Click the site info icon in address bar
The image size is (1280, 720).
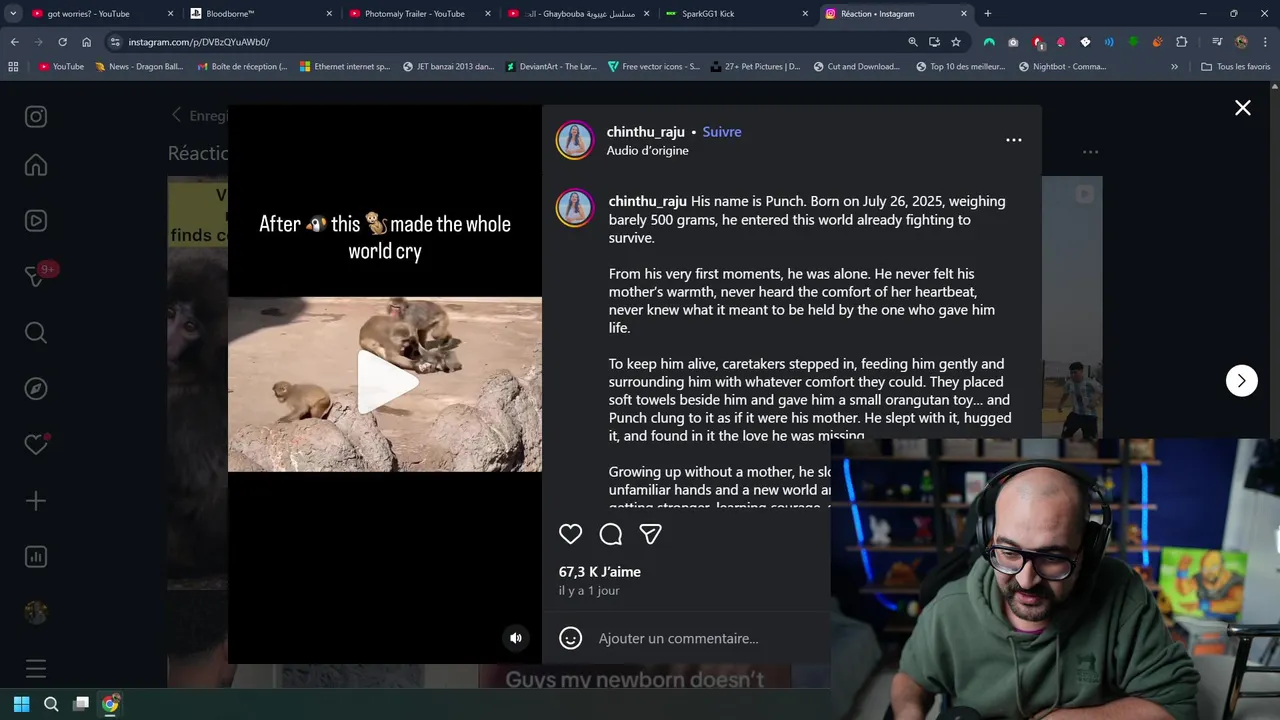(x=115, y=42)
